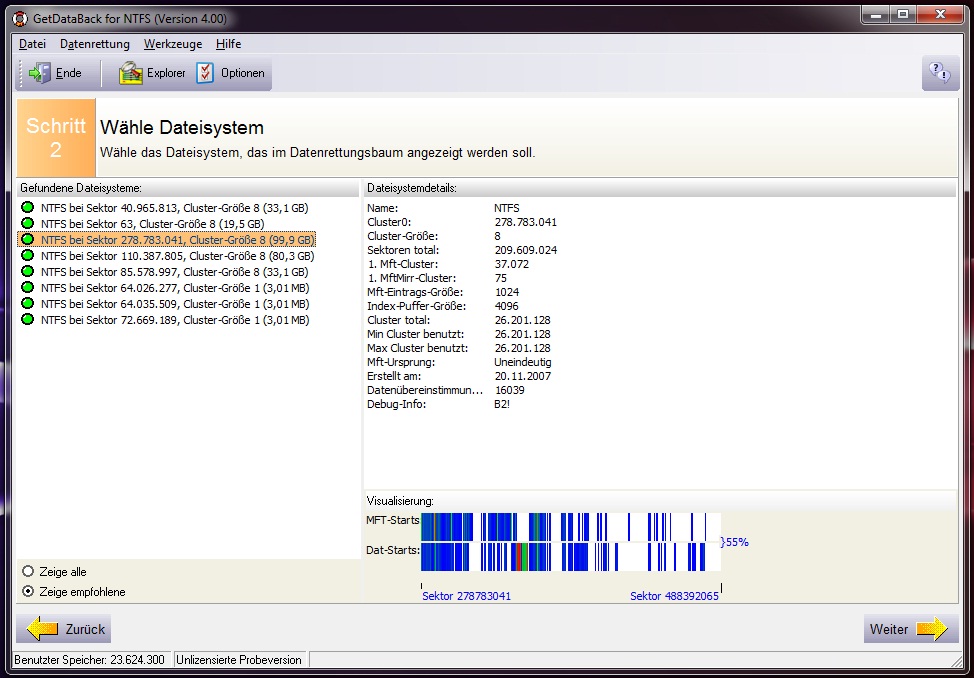This screenshot has height=678, width=974.
Task: Click the Mft-Eintrags-Größe value 1024
Action: pos(507,292)
